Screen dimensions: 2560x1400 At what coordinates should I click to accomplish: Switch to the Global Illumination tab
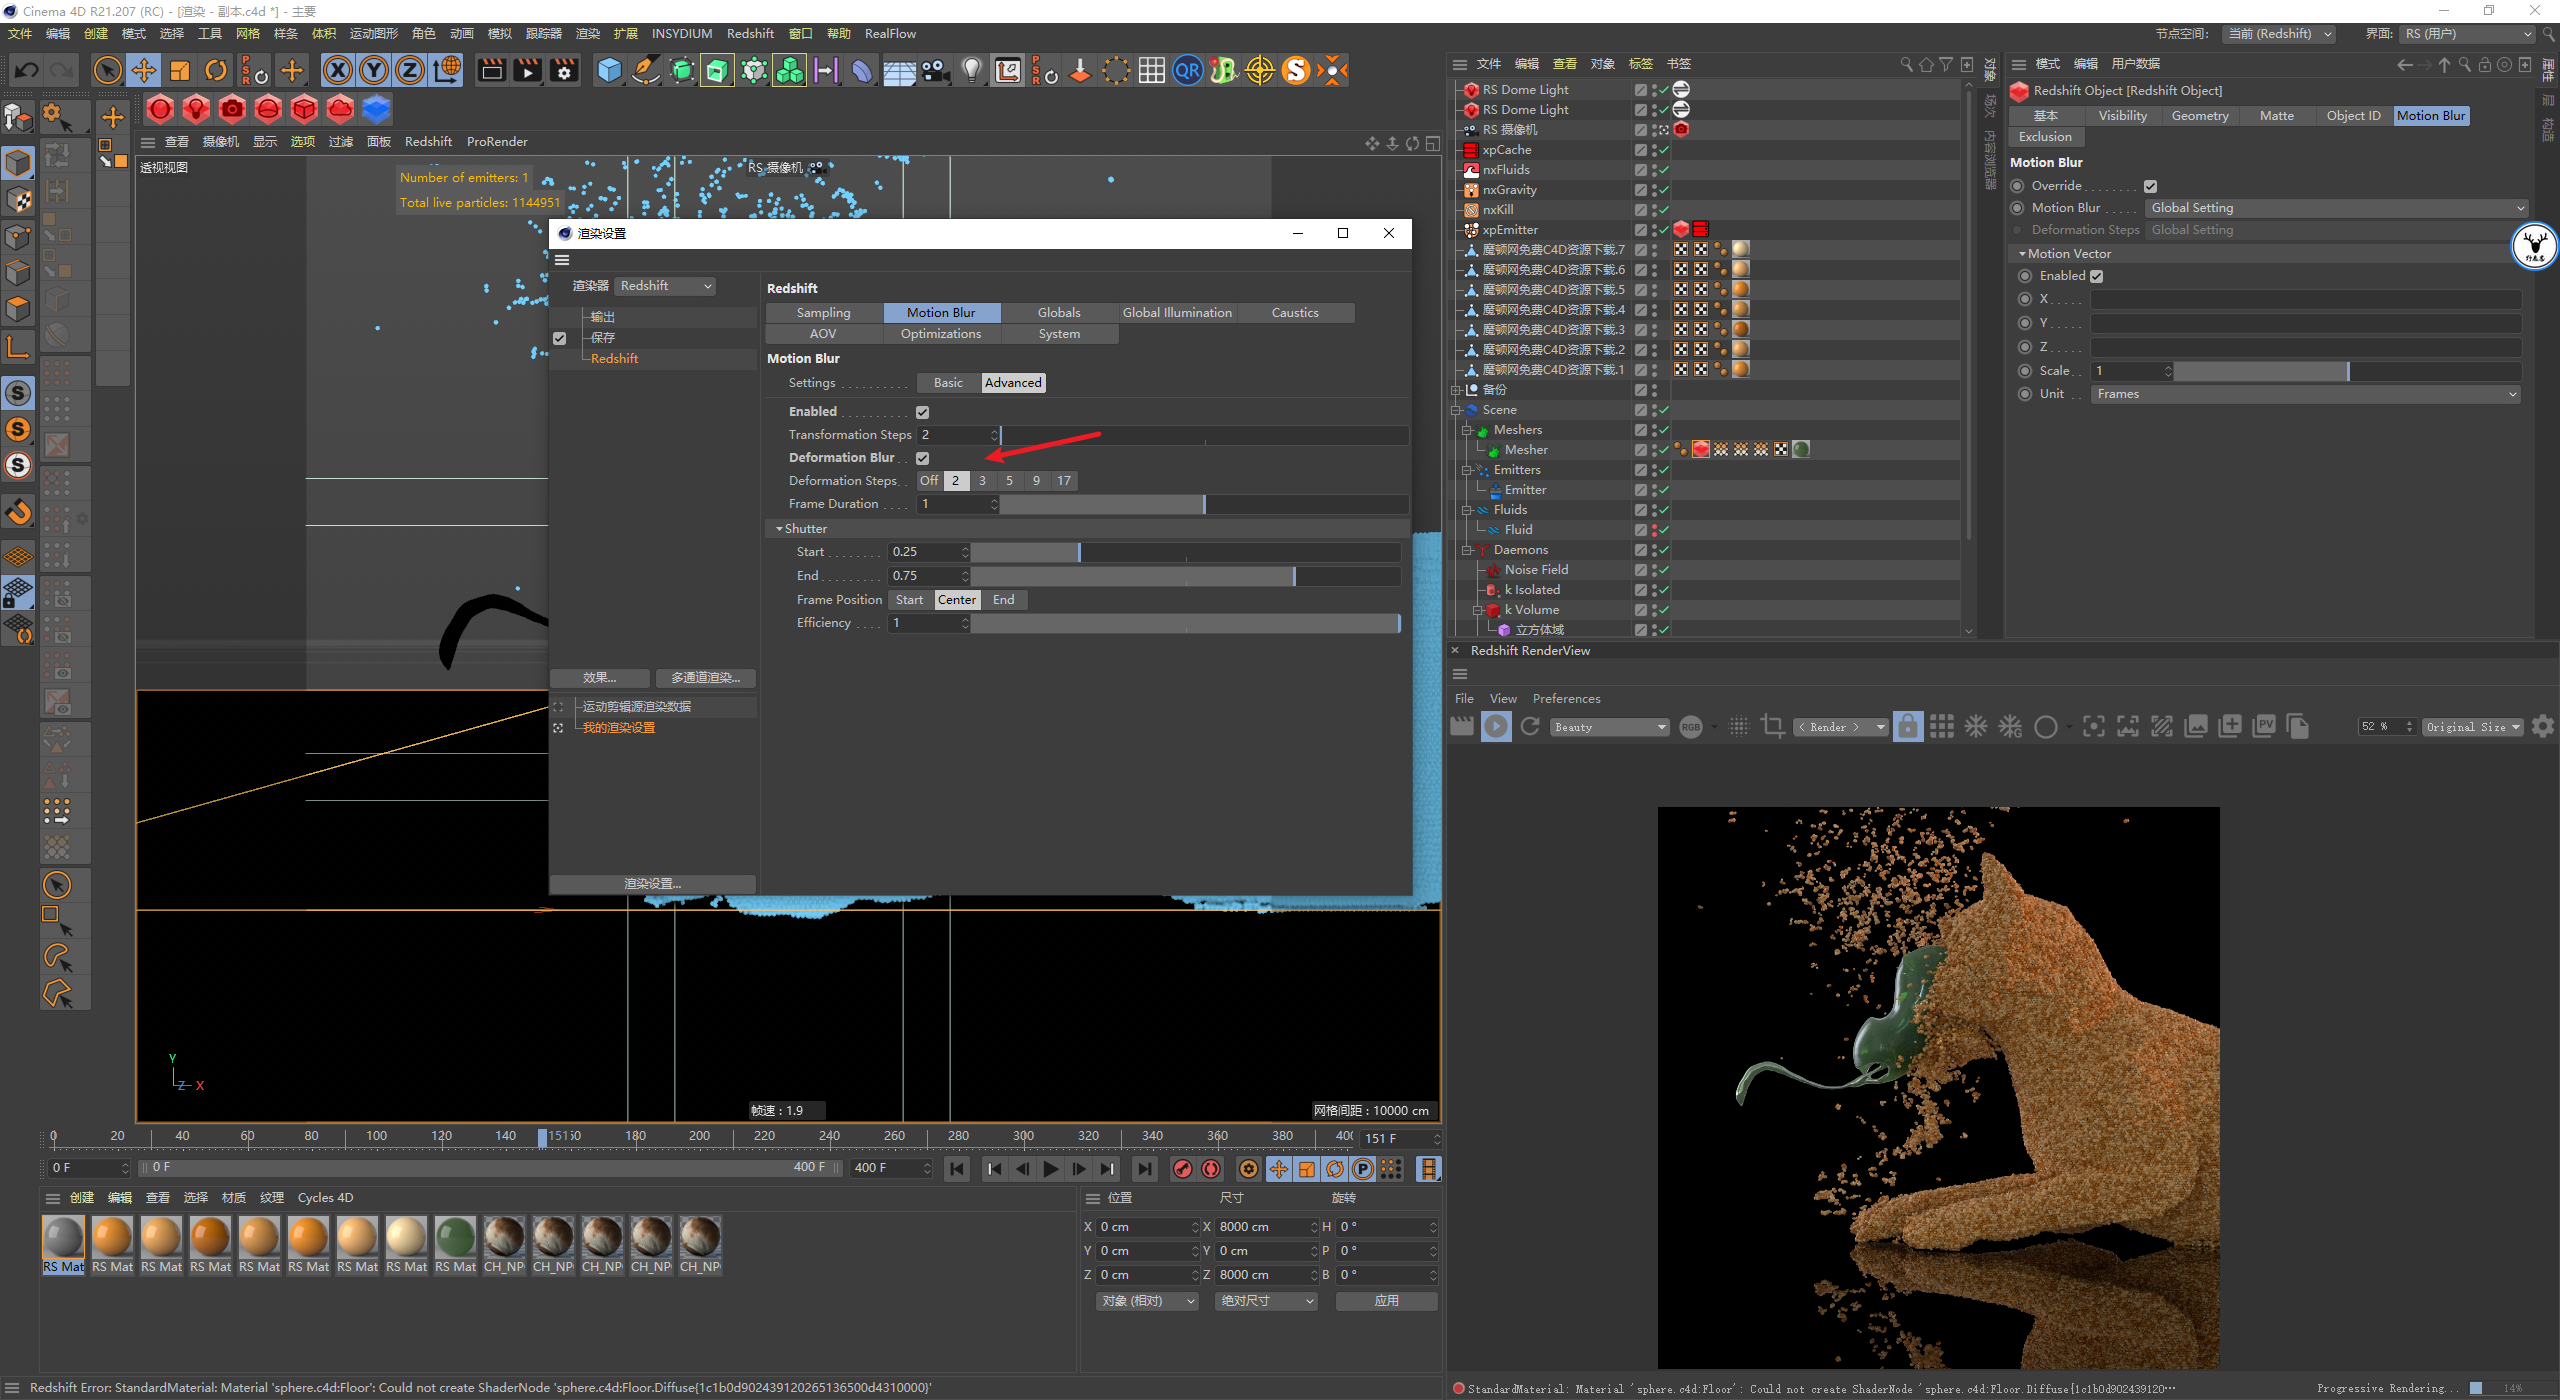1176,313
